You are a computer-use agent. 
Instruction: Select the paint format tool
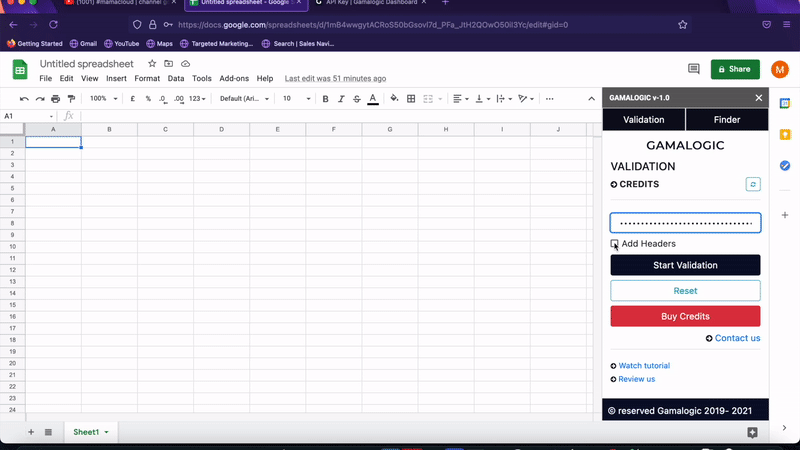[x=71, y=99]
